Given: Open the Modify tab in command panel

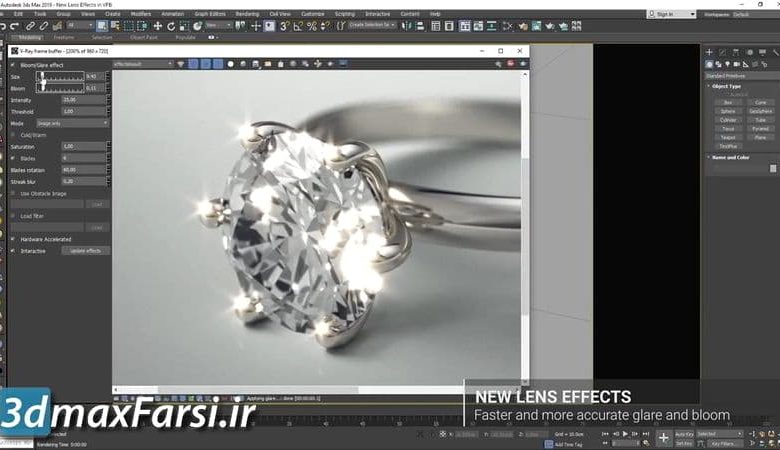Looking at the screenshot, I should (x=723, y=52).
